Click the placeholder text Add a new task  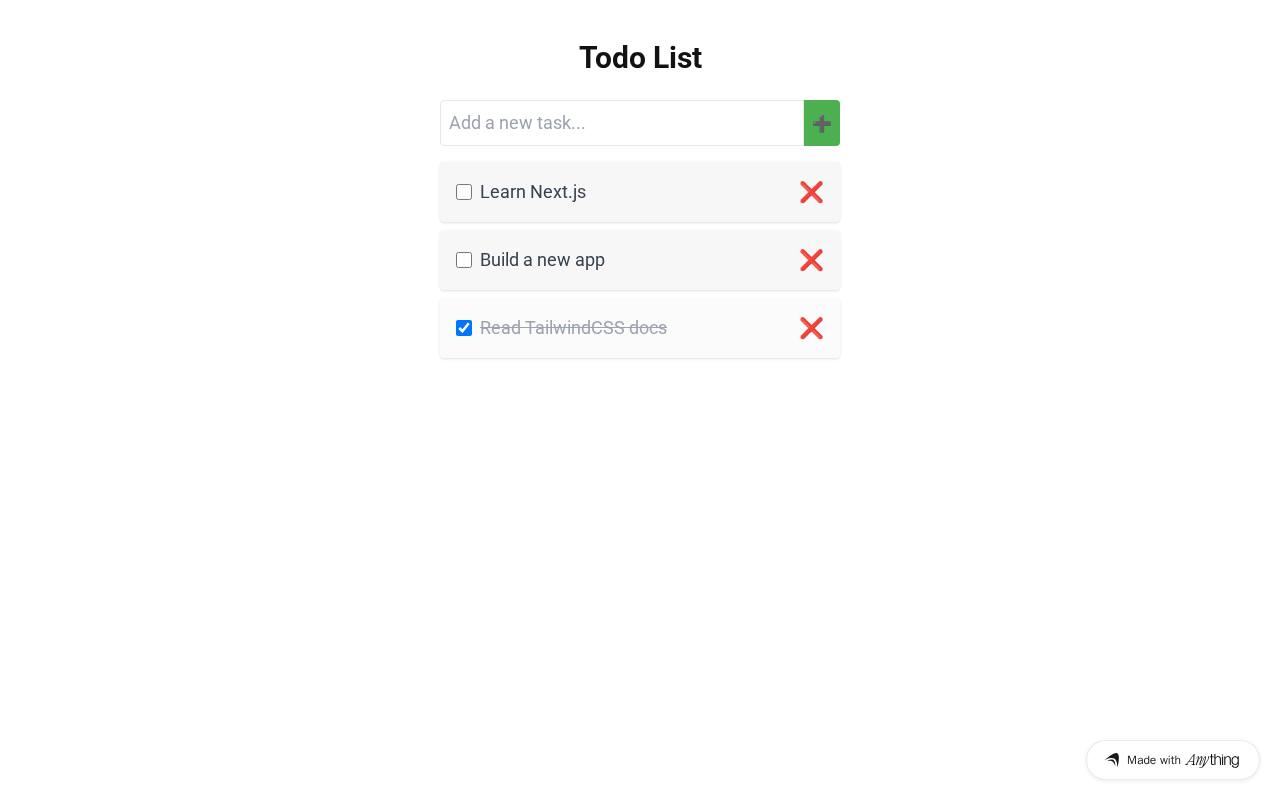[x=517, y=123]
